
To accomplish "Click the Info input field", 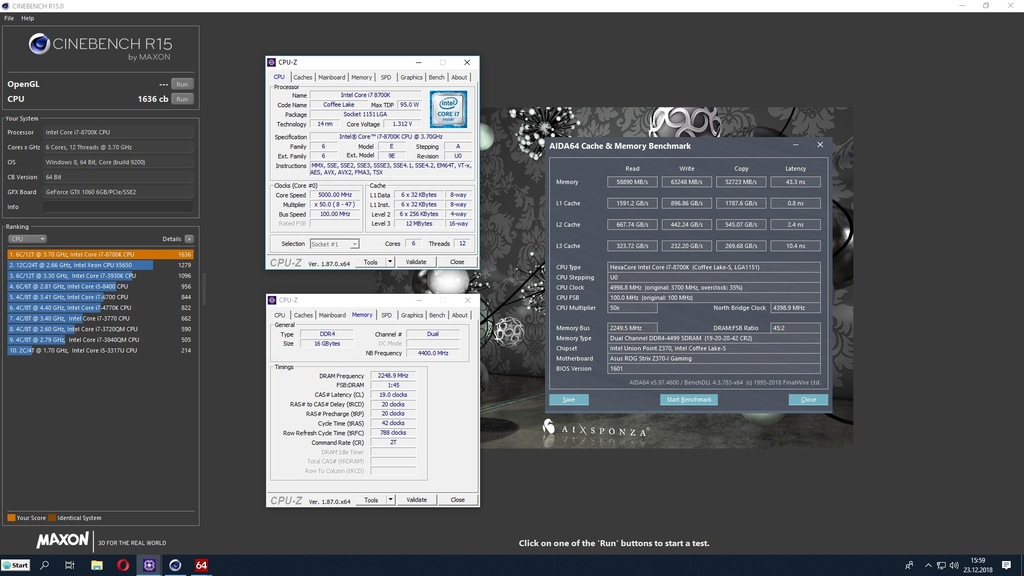I will pos(118,207).
